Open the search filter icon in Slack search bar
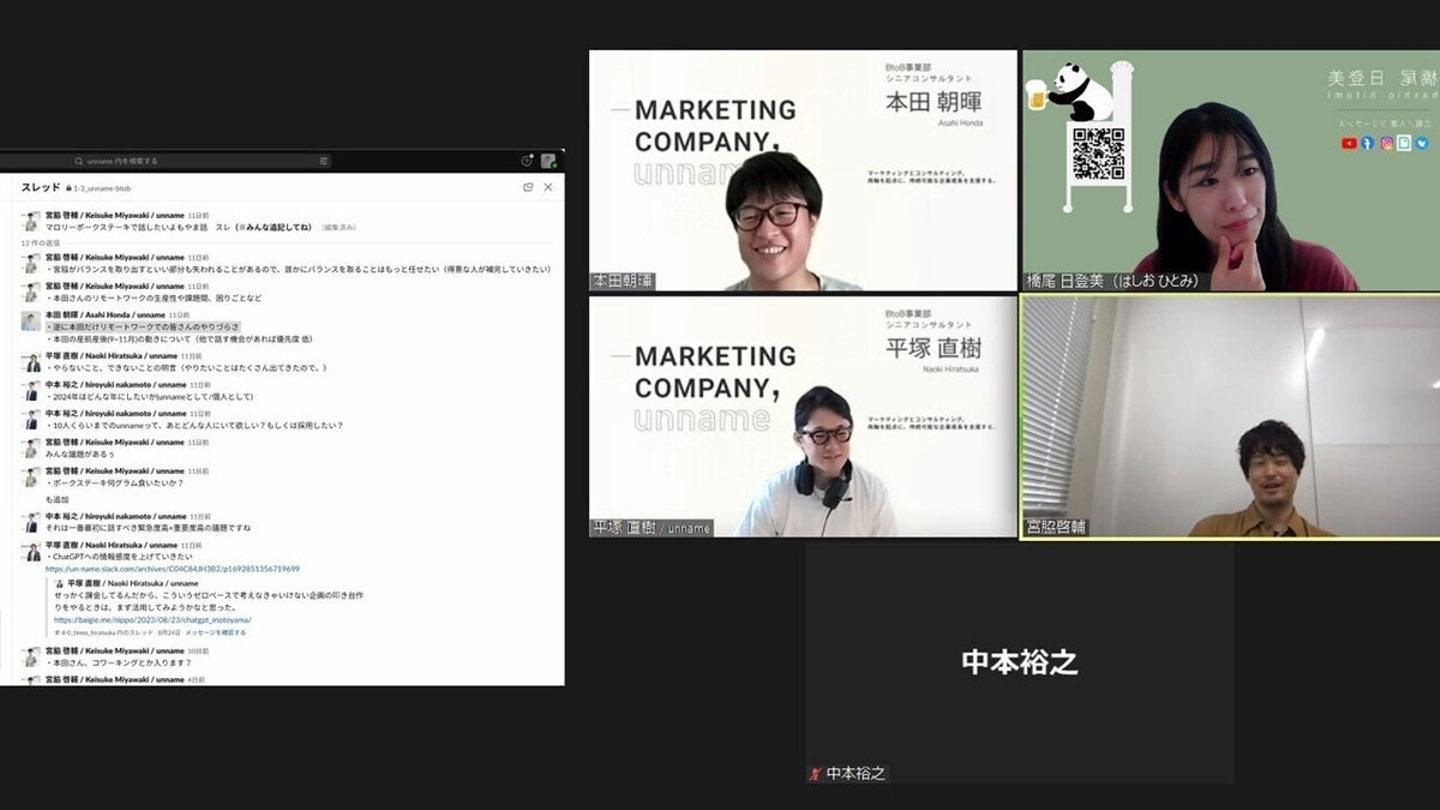This screenshot has height=810, width=1440. tap(323, 161)
